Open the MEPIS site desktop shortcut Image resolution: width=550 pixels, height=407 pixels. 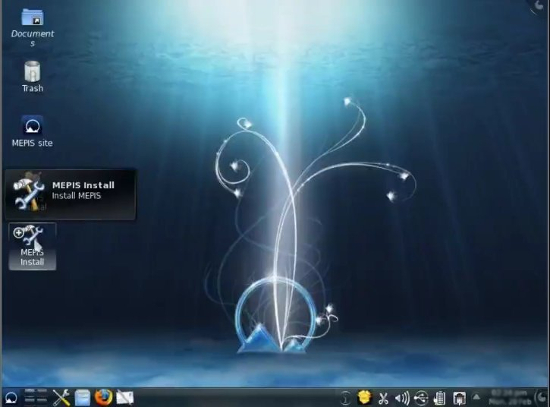tap(32, 131)
